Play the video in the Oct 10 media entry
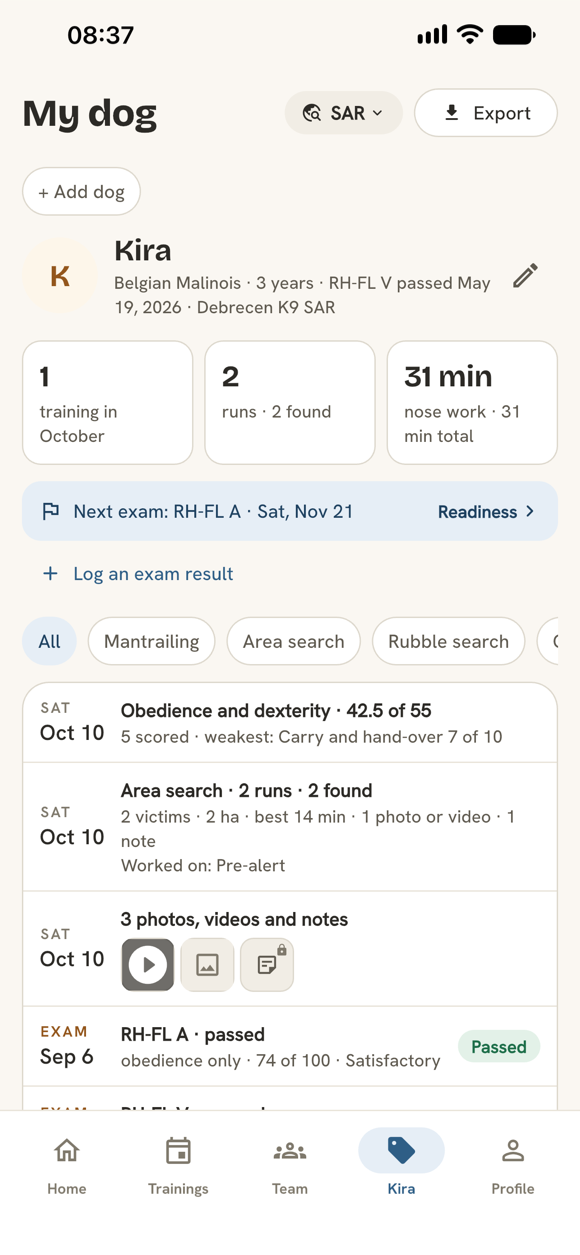 [148, 965]
